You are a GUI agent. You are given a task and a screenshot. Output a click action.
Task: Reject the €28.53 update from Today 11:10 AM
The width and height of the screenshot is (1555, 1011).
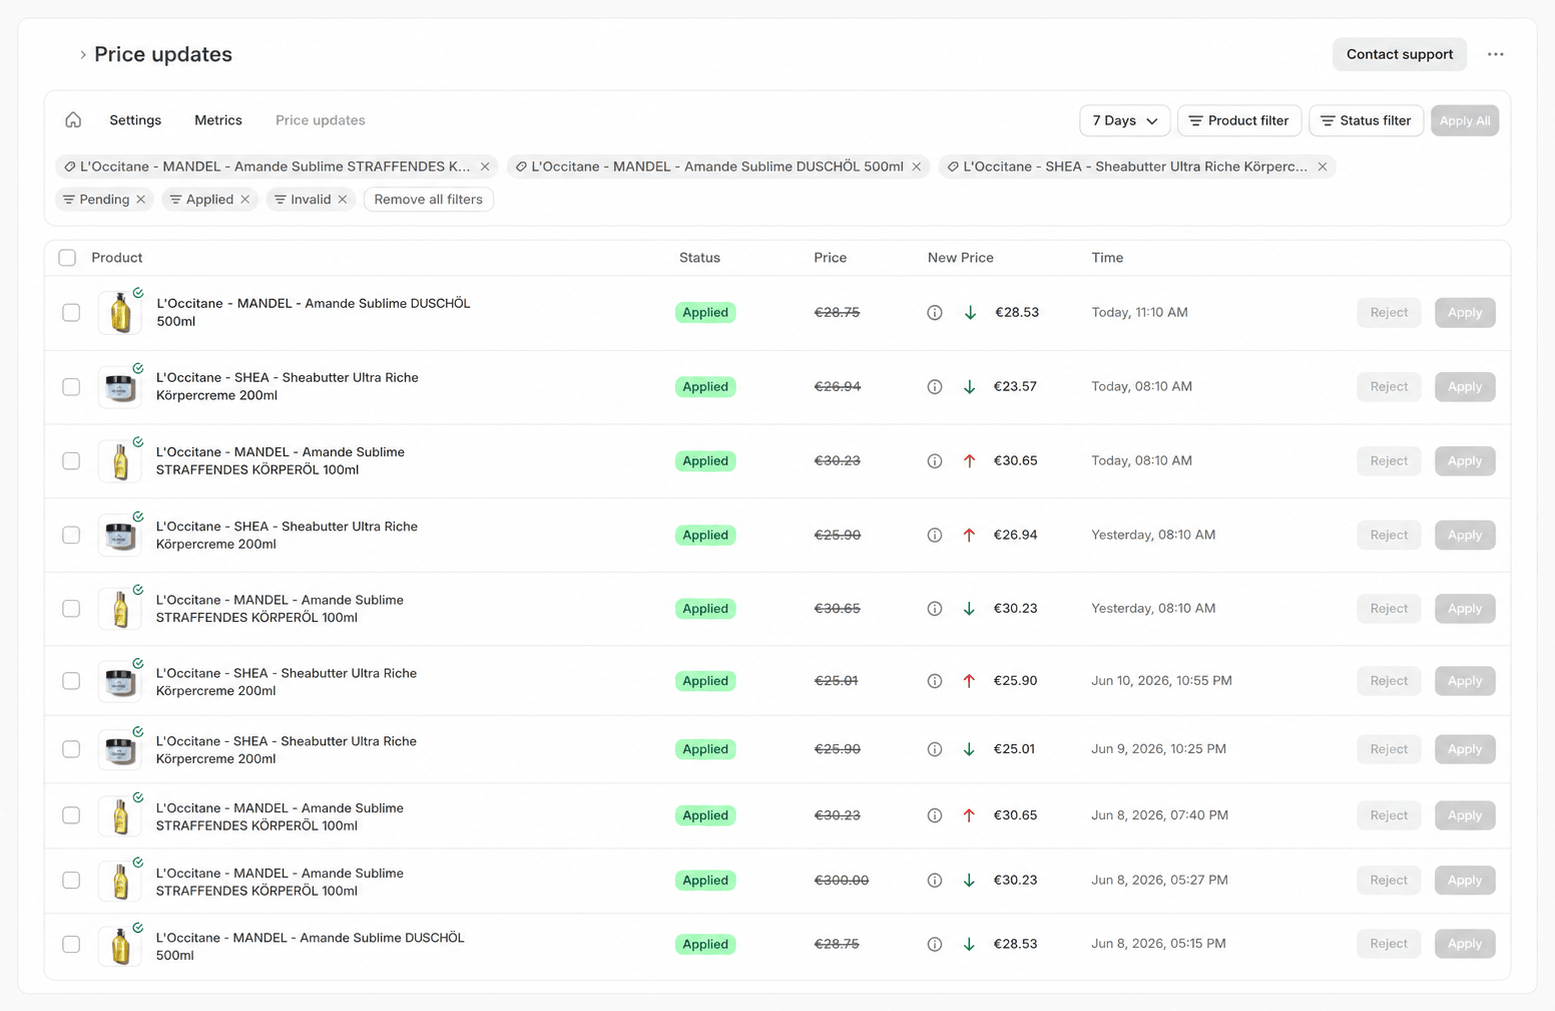(1389, 313)
